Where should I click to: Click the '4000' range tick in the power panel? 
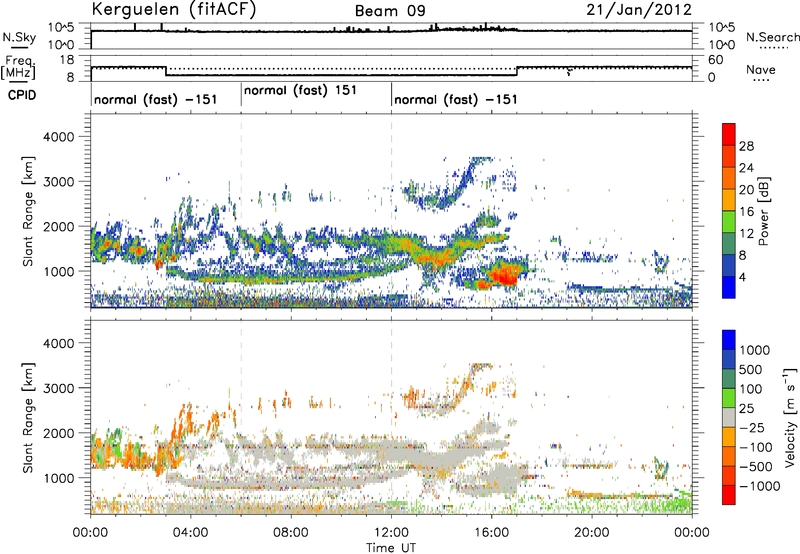pos(58,137)
